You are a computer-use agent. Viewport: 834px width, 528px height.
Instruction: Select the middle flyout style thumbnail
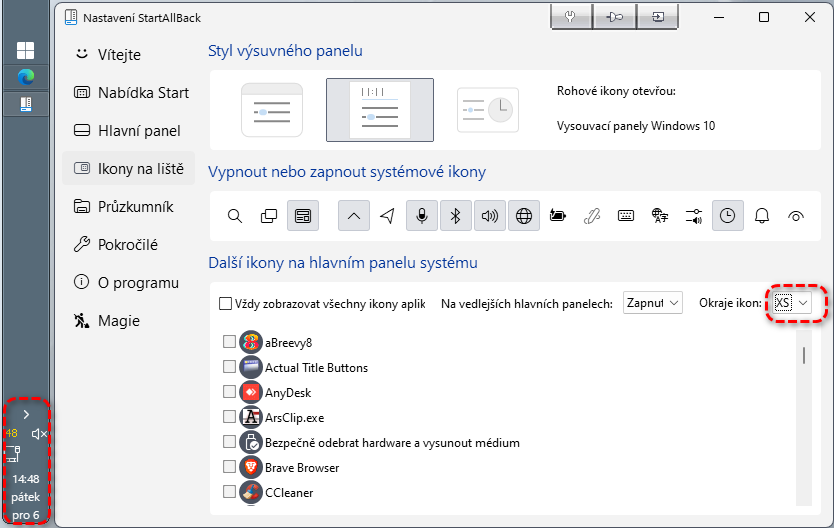coord(380,110)
